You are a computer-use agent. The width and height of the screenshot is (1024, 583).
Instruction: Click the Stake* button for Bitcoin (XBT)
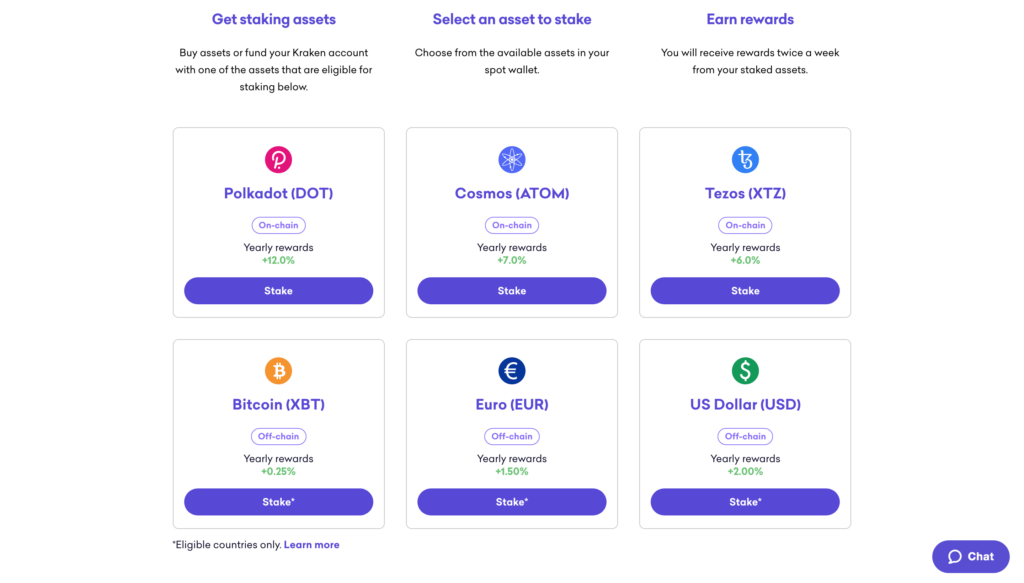[x=278, y=502]
